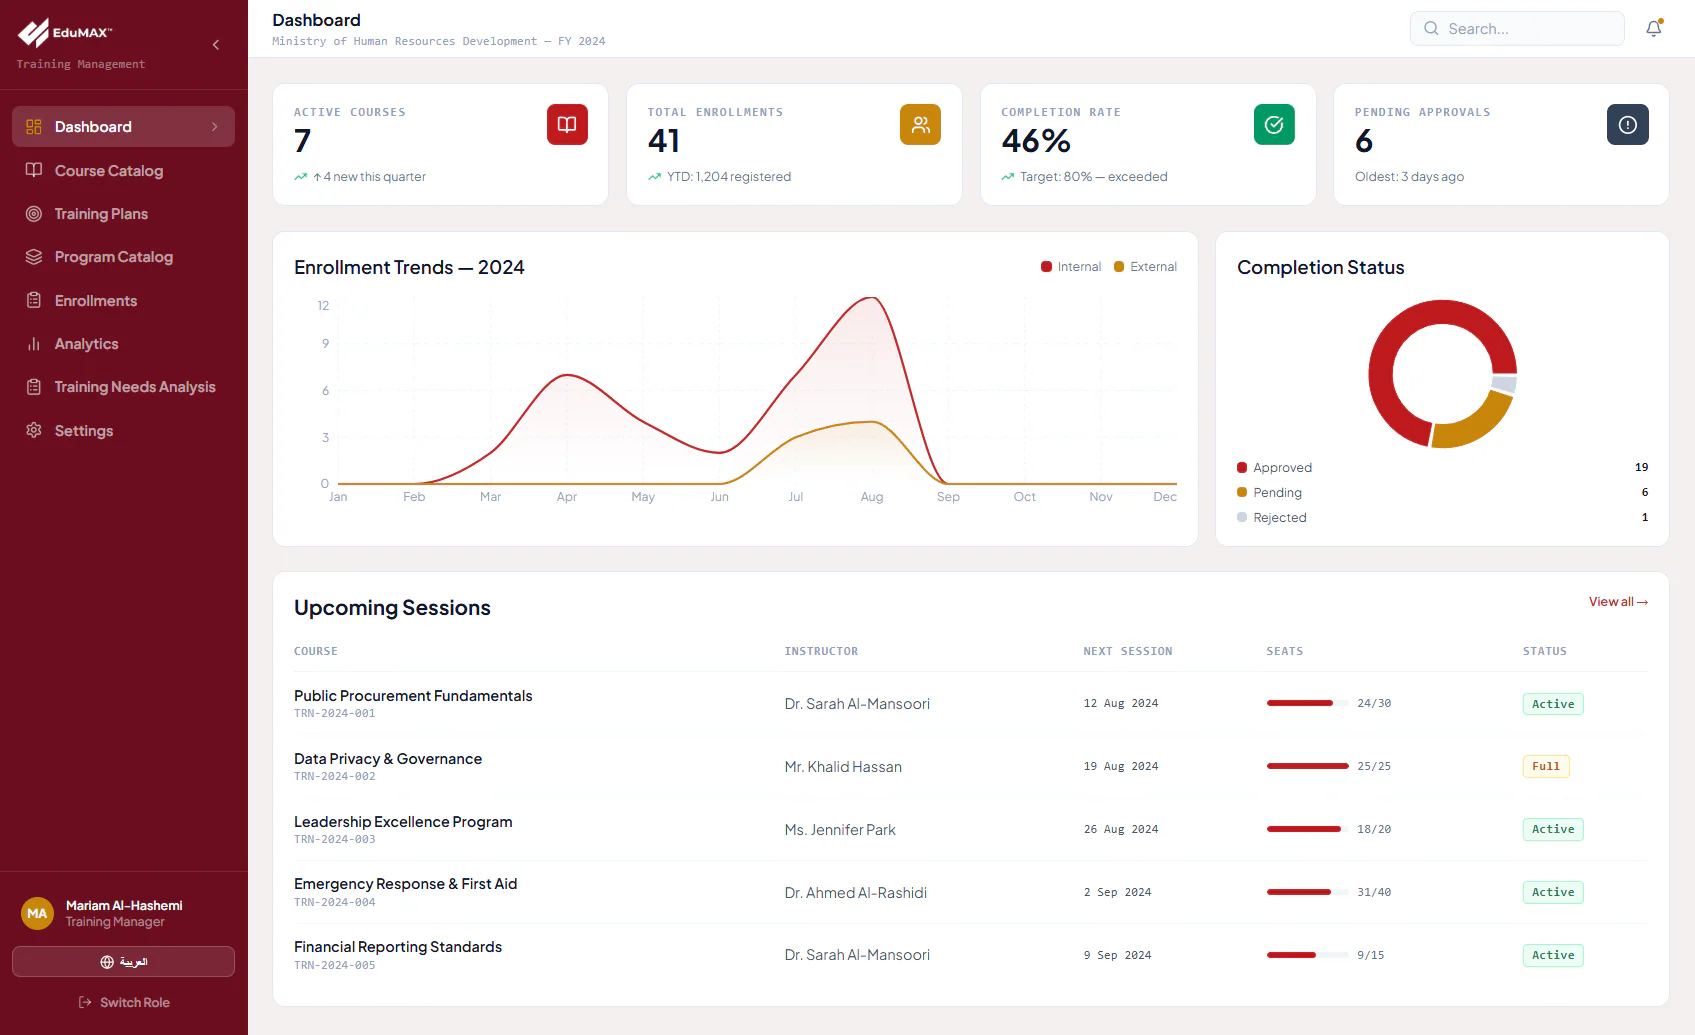Click the Enrollments clipboard icon
Image resolution: width=1695 pixels, height=1035 pixels.
pyautogui.click(x=34, y=300)
